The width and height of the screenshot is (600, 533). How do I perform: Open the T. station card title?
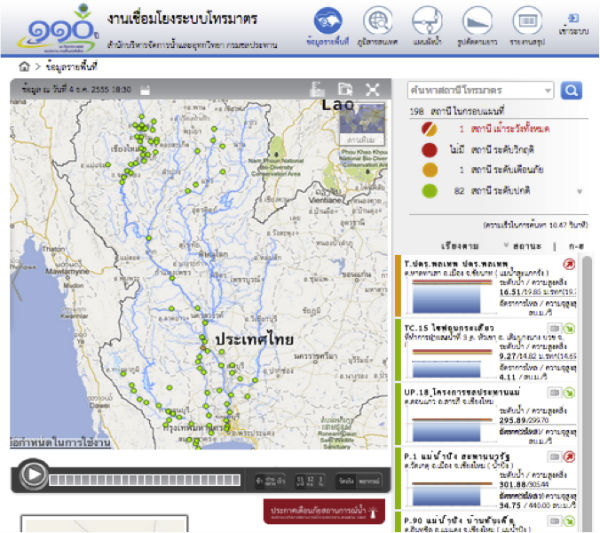456,264
